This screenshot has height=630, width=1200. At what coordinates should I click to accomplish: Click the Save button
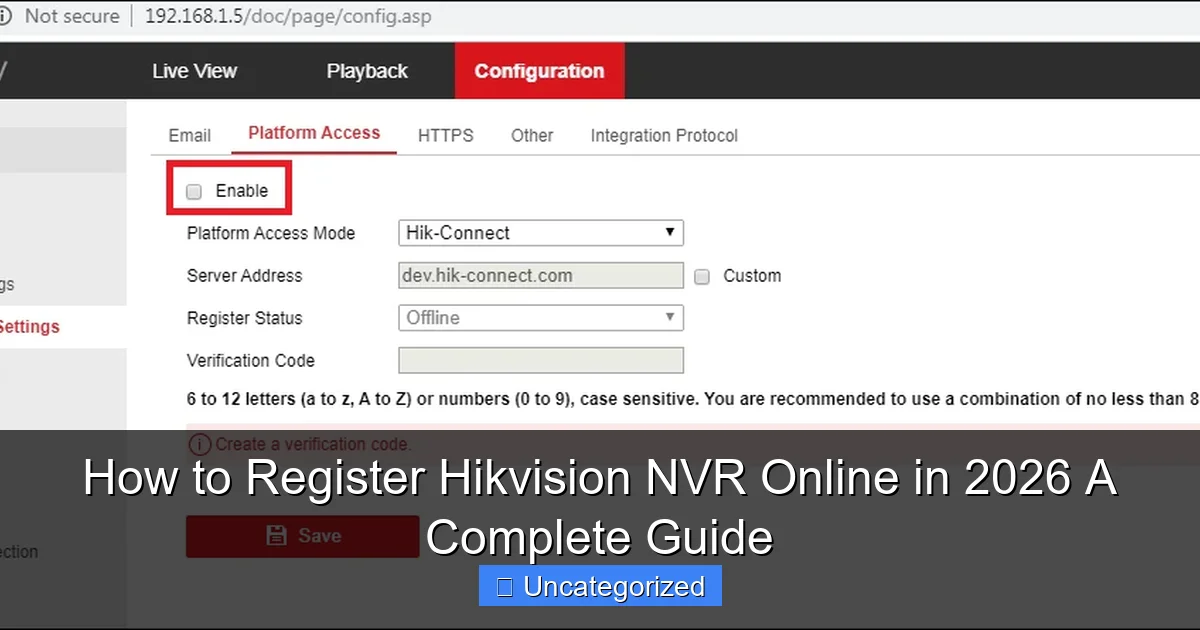tap(302, 536)
